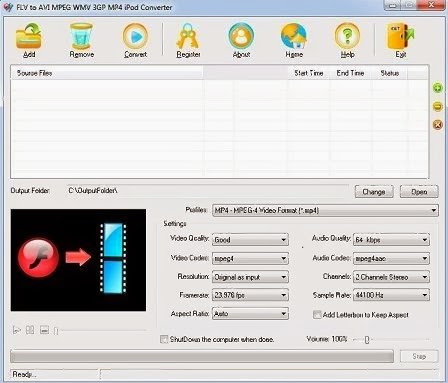This screenshot has height=383, width=448.
Task: Enable Add Letterbox to Keep Aspect
Action: point(317,314)
